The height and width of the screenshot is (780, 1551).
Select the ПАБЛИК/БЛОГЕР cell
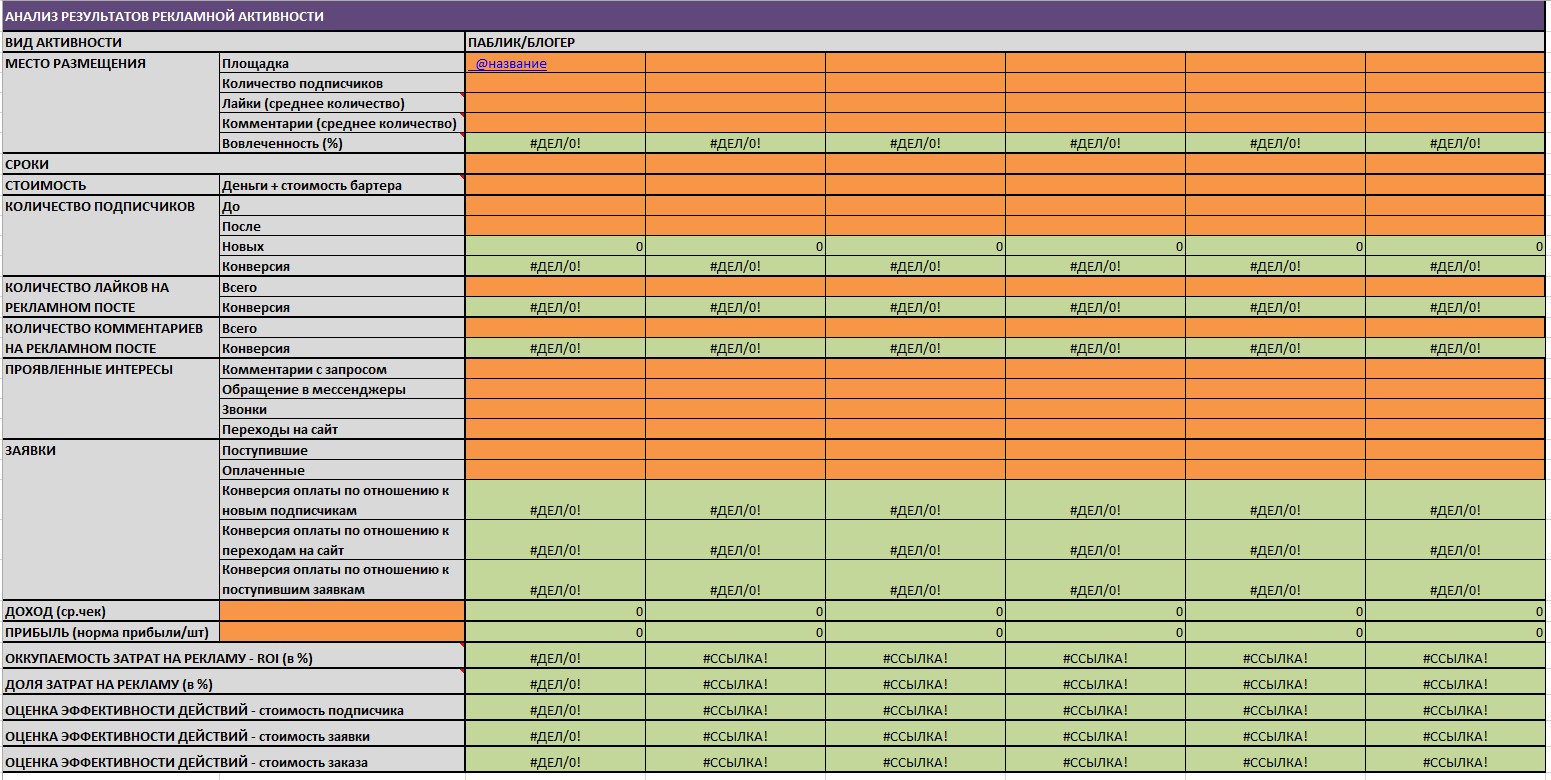tap(1005, 42)
